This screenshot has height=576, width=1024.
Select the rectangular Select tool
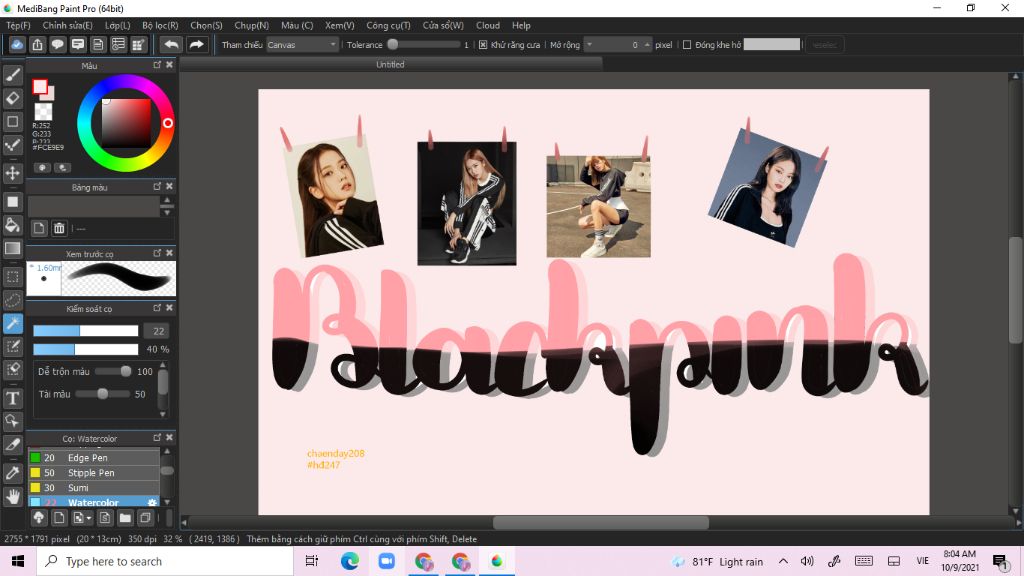coord(12,277)
